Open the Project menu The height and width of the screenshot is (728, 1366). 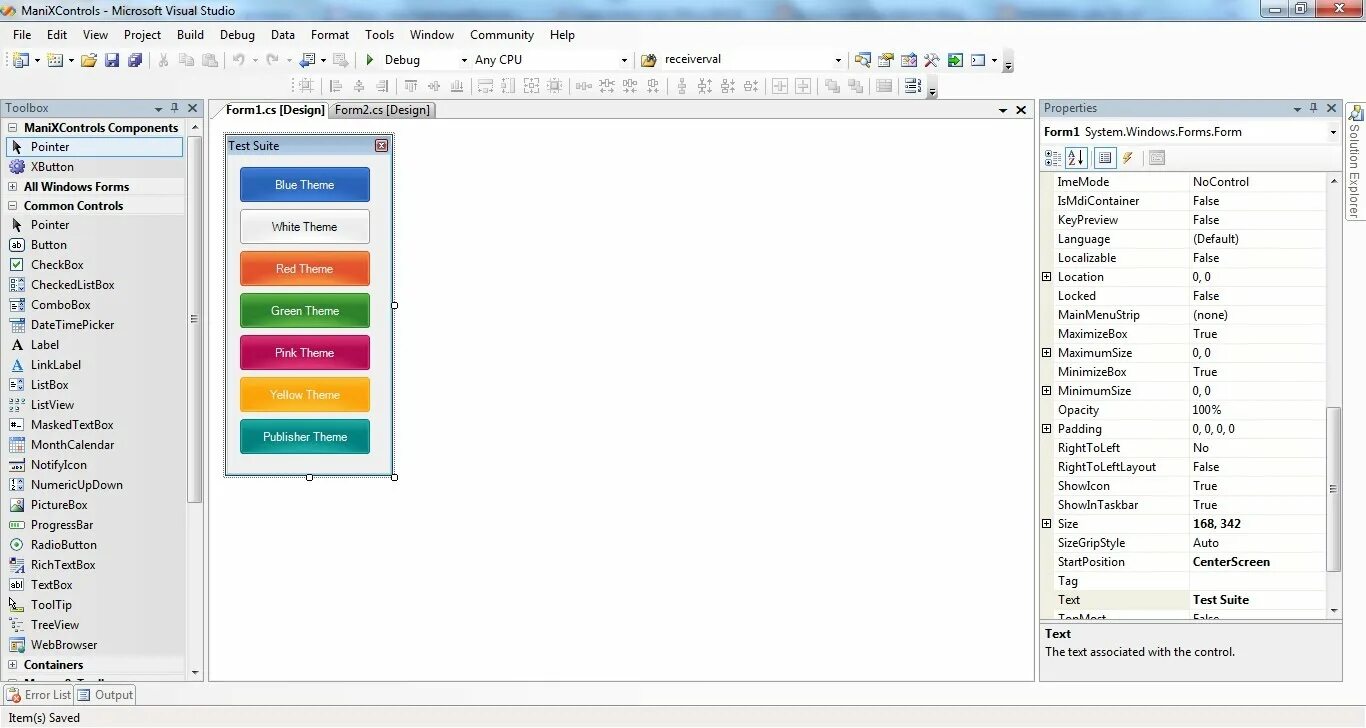point(142,34)
